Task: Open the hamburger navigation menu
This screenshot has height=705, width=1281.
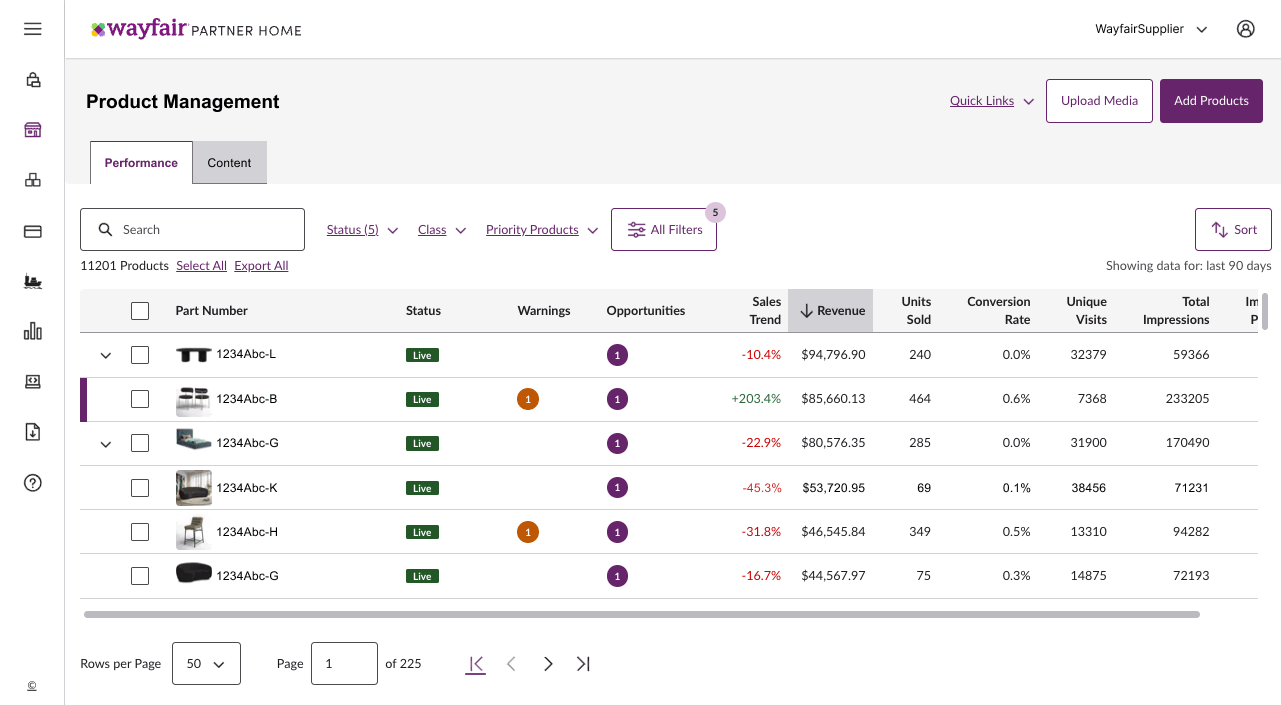Action: [x=32, y=28]
